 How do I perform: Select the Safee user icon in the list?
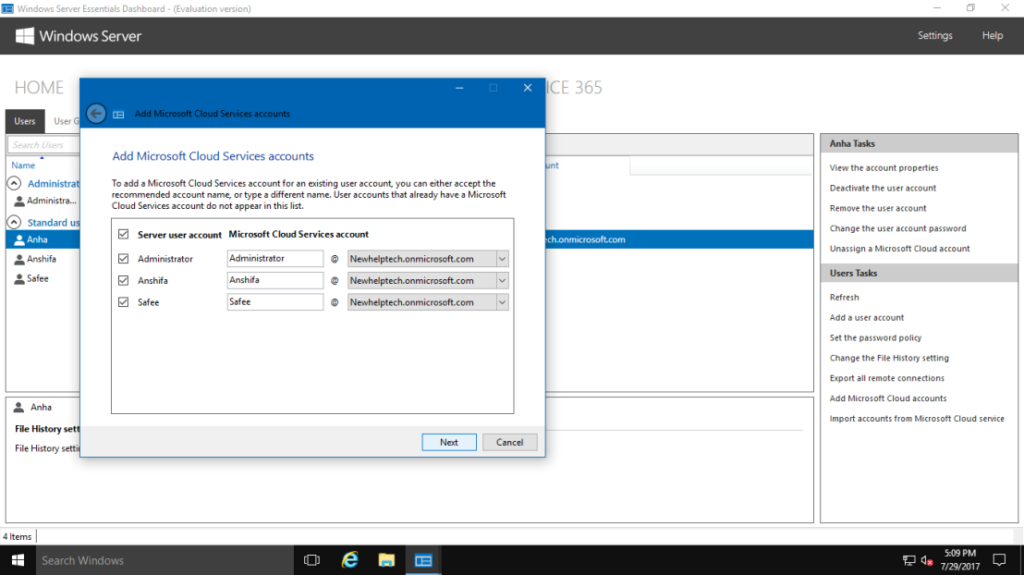point(20,279)
